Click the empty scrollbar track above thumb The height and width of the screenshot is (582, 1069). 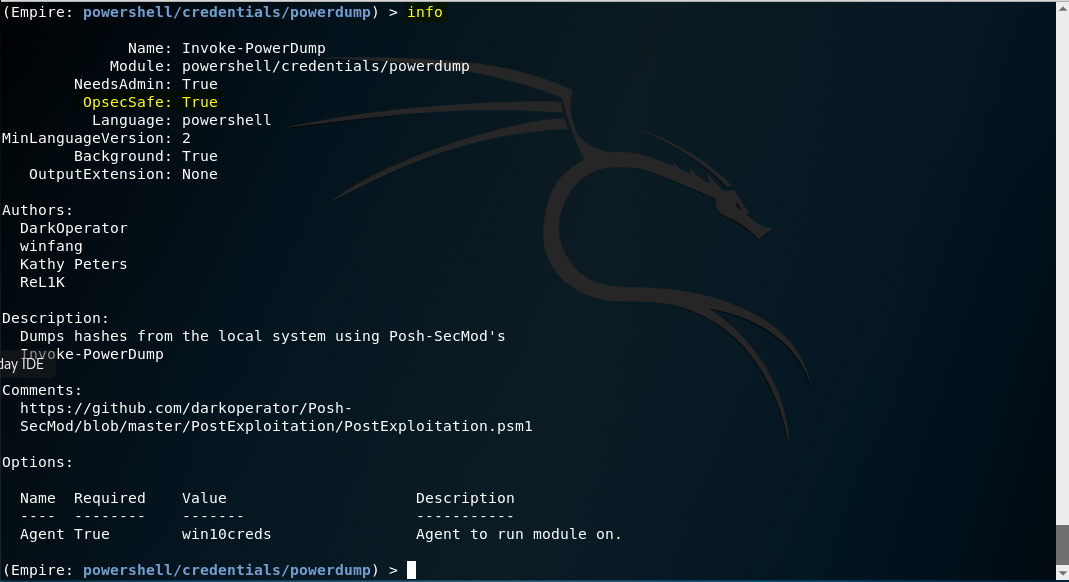point(1062,270)
